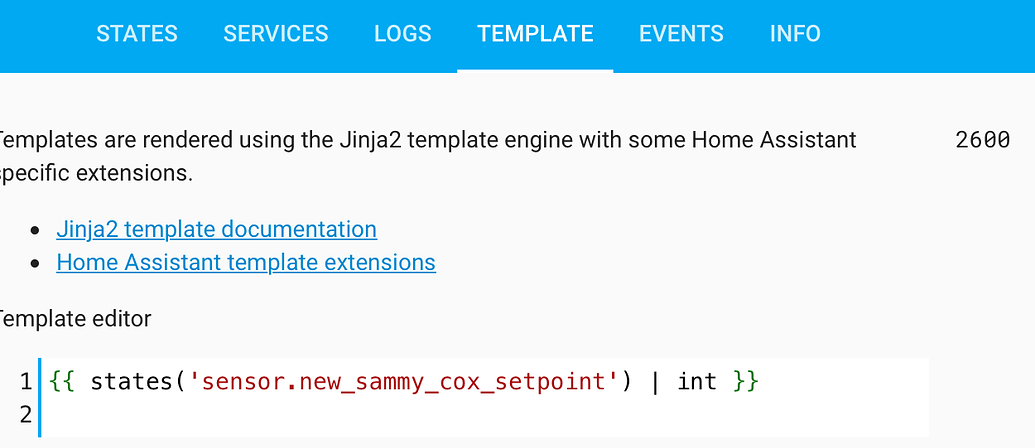Open the EVENTS tab
Screen dimensions: 1035x448
(x=681, y=34)
